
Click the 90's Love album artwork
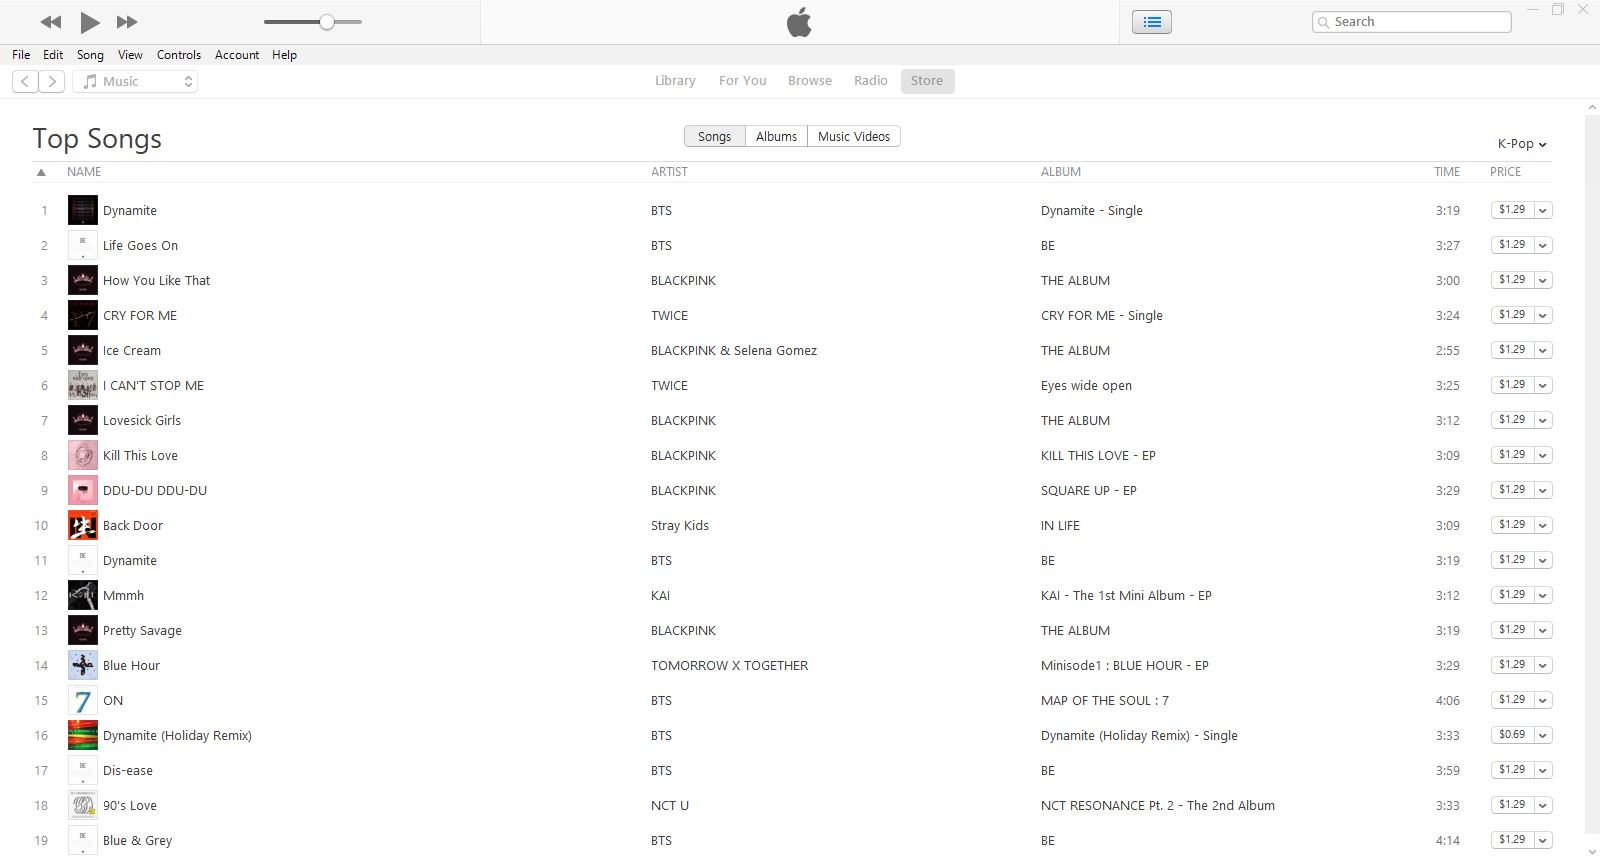coord(82,805)
